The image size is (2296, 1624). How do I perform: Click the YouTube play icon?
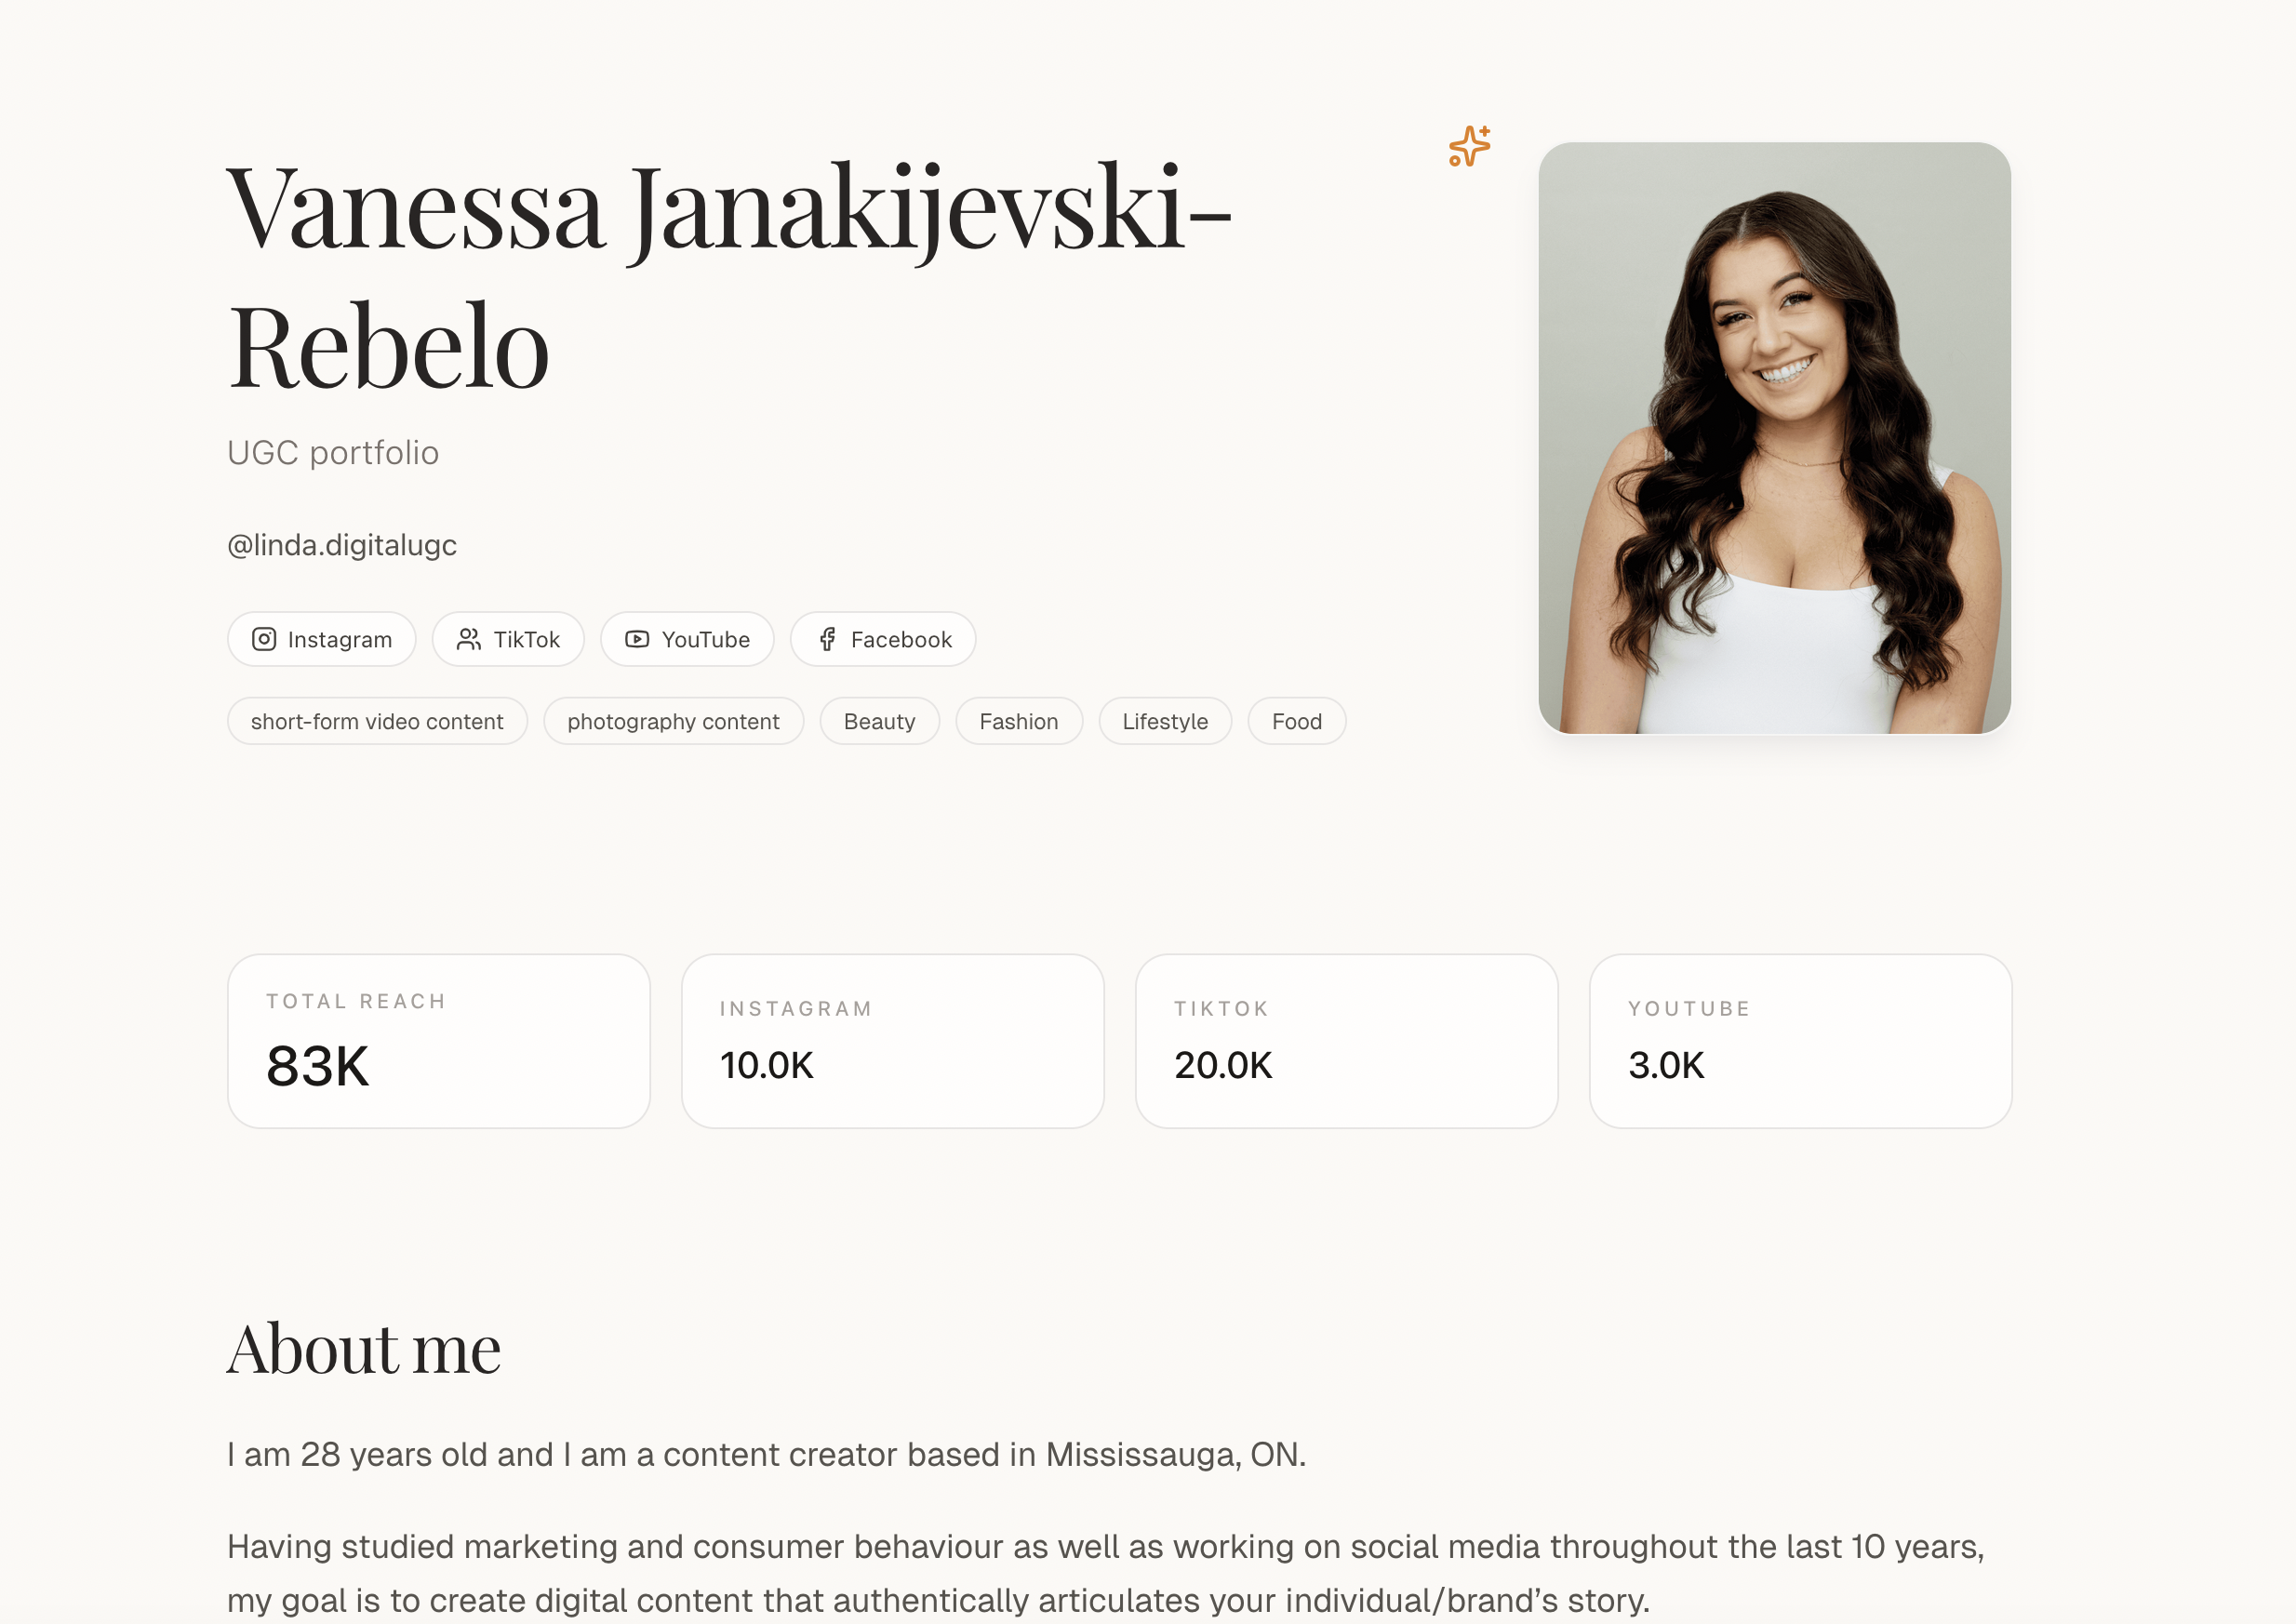[637, 639]
